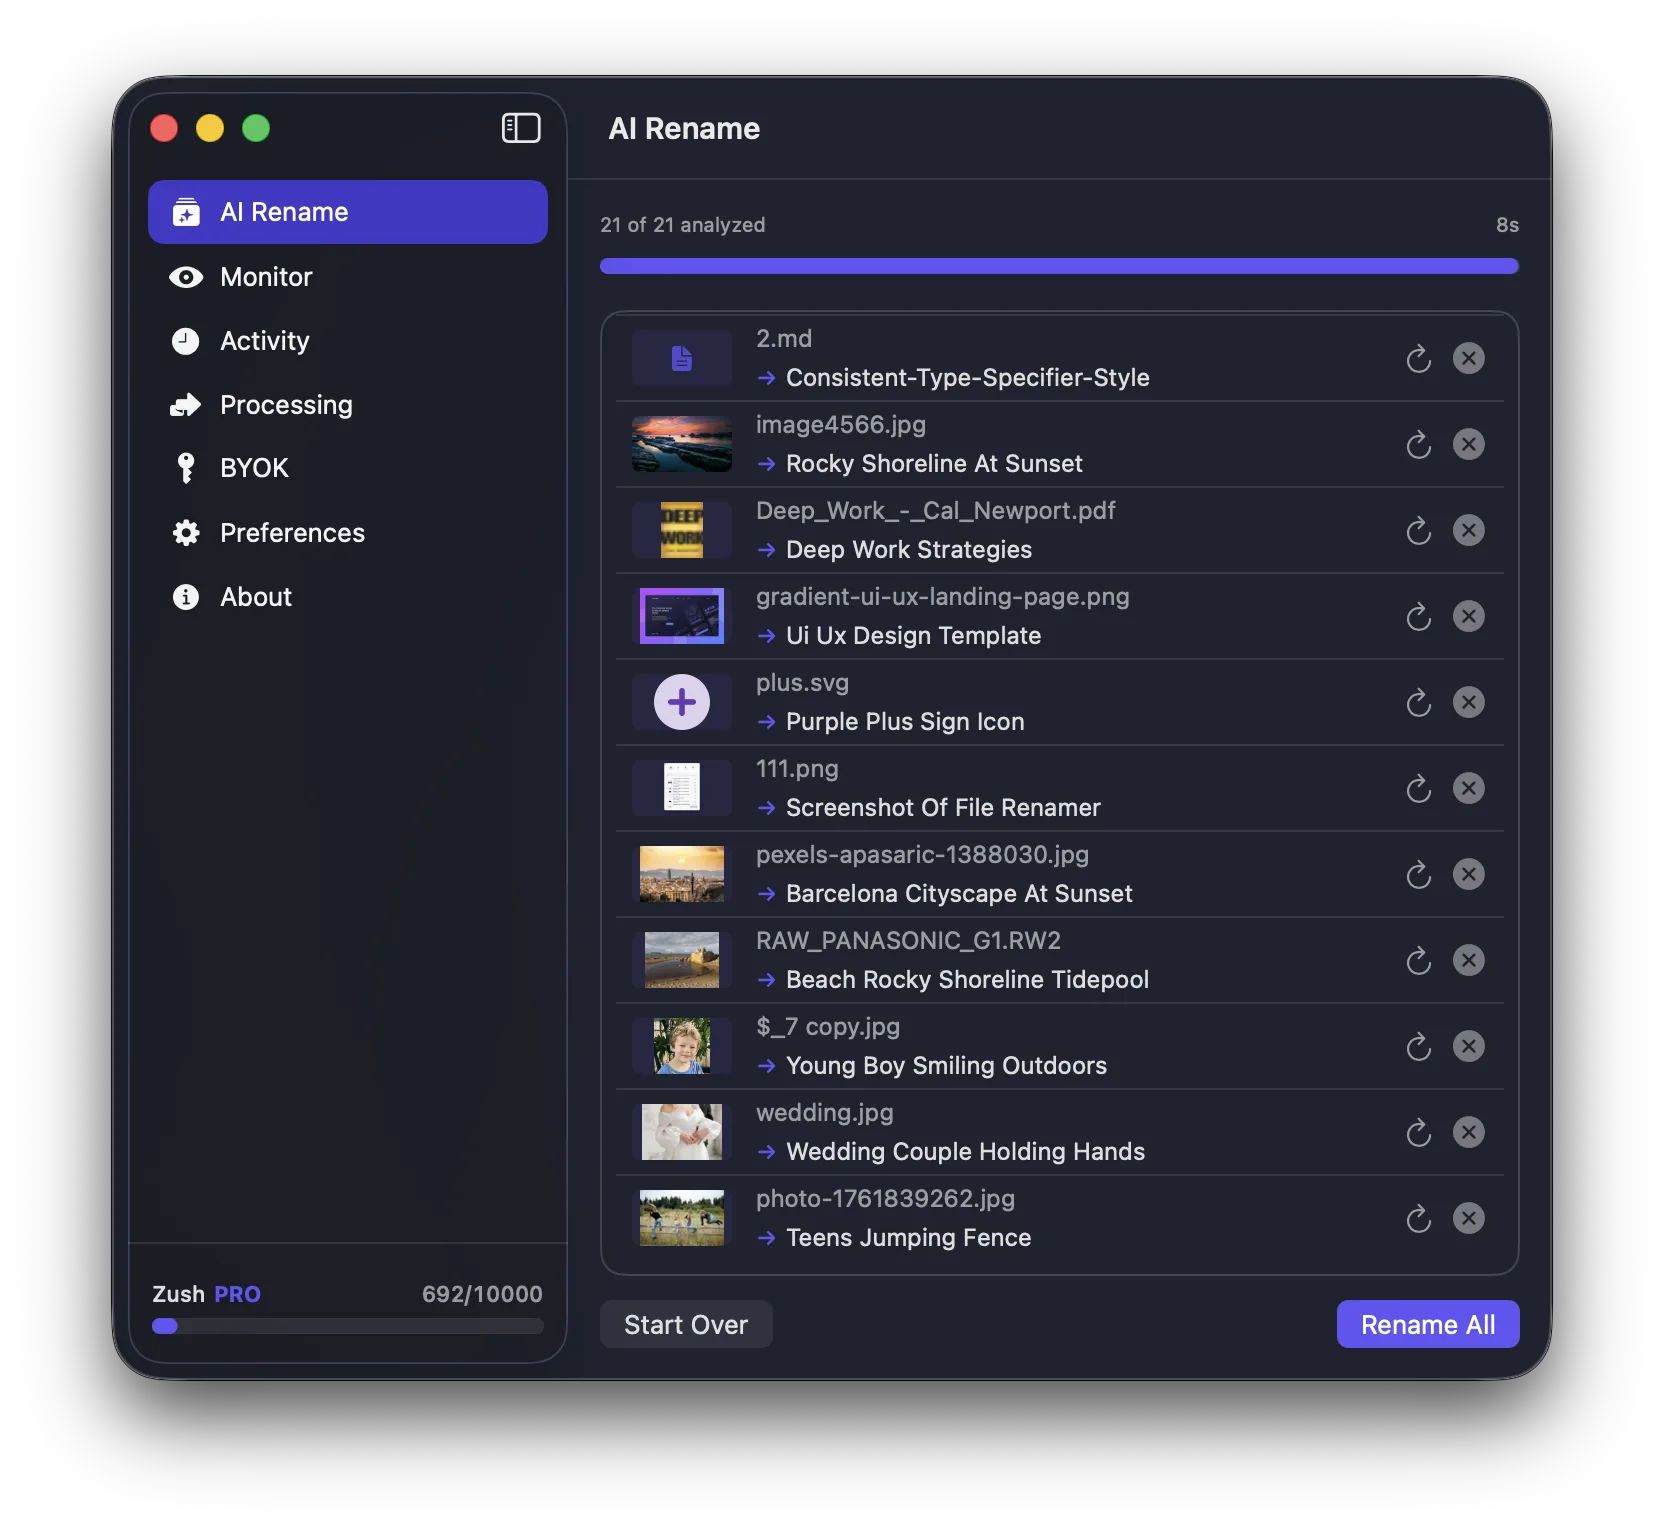Regenerate name for Deep_Work_-_Cal_Newport.pdf
Image resolution: width=1664 pixels, height=1528 pixels.
point(1418,531)
